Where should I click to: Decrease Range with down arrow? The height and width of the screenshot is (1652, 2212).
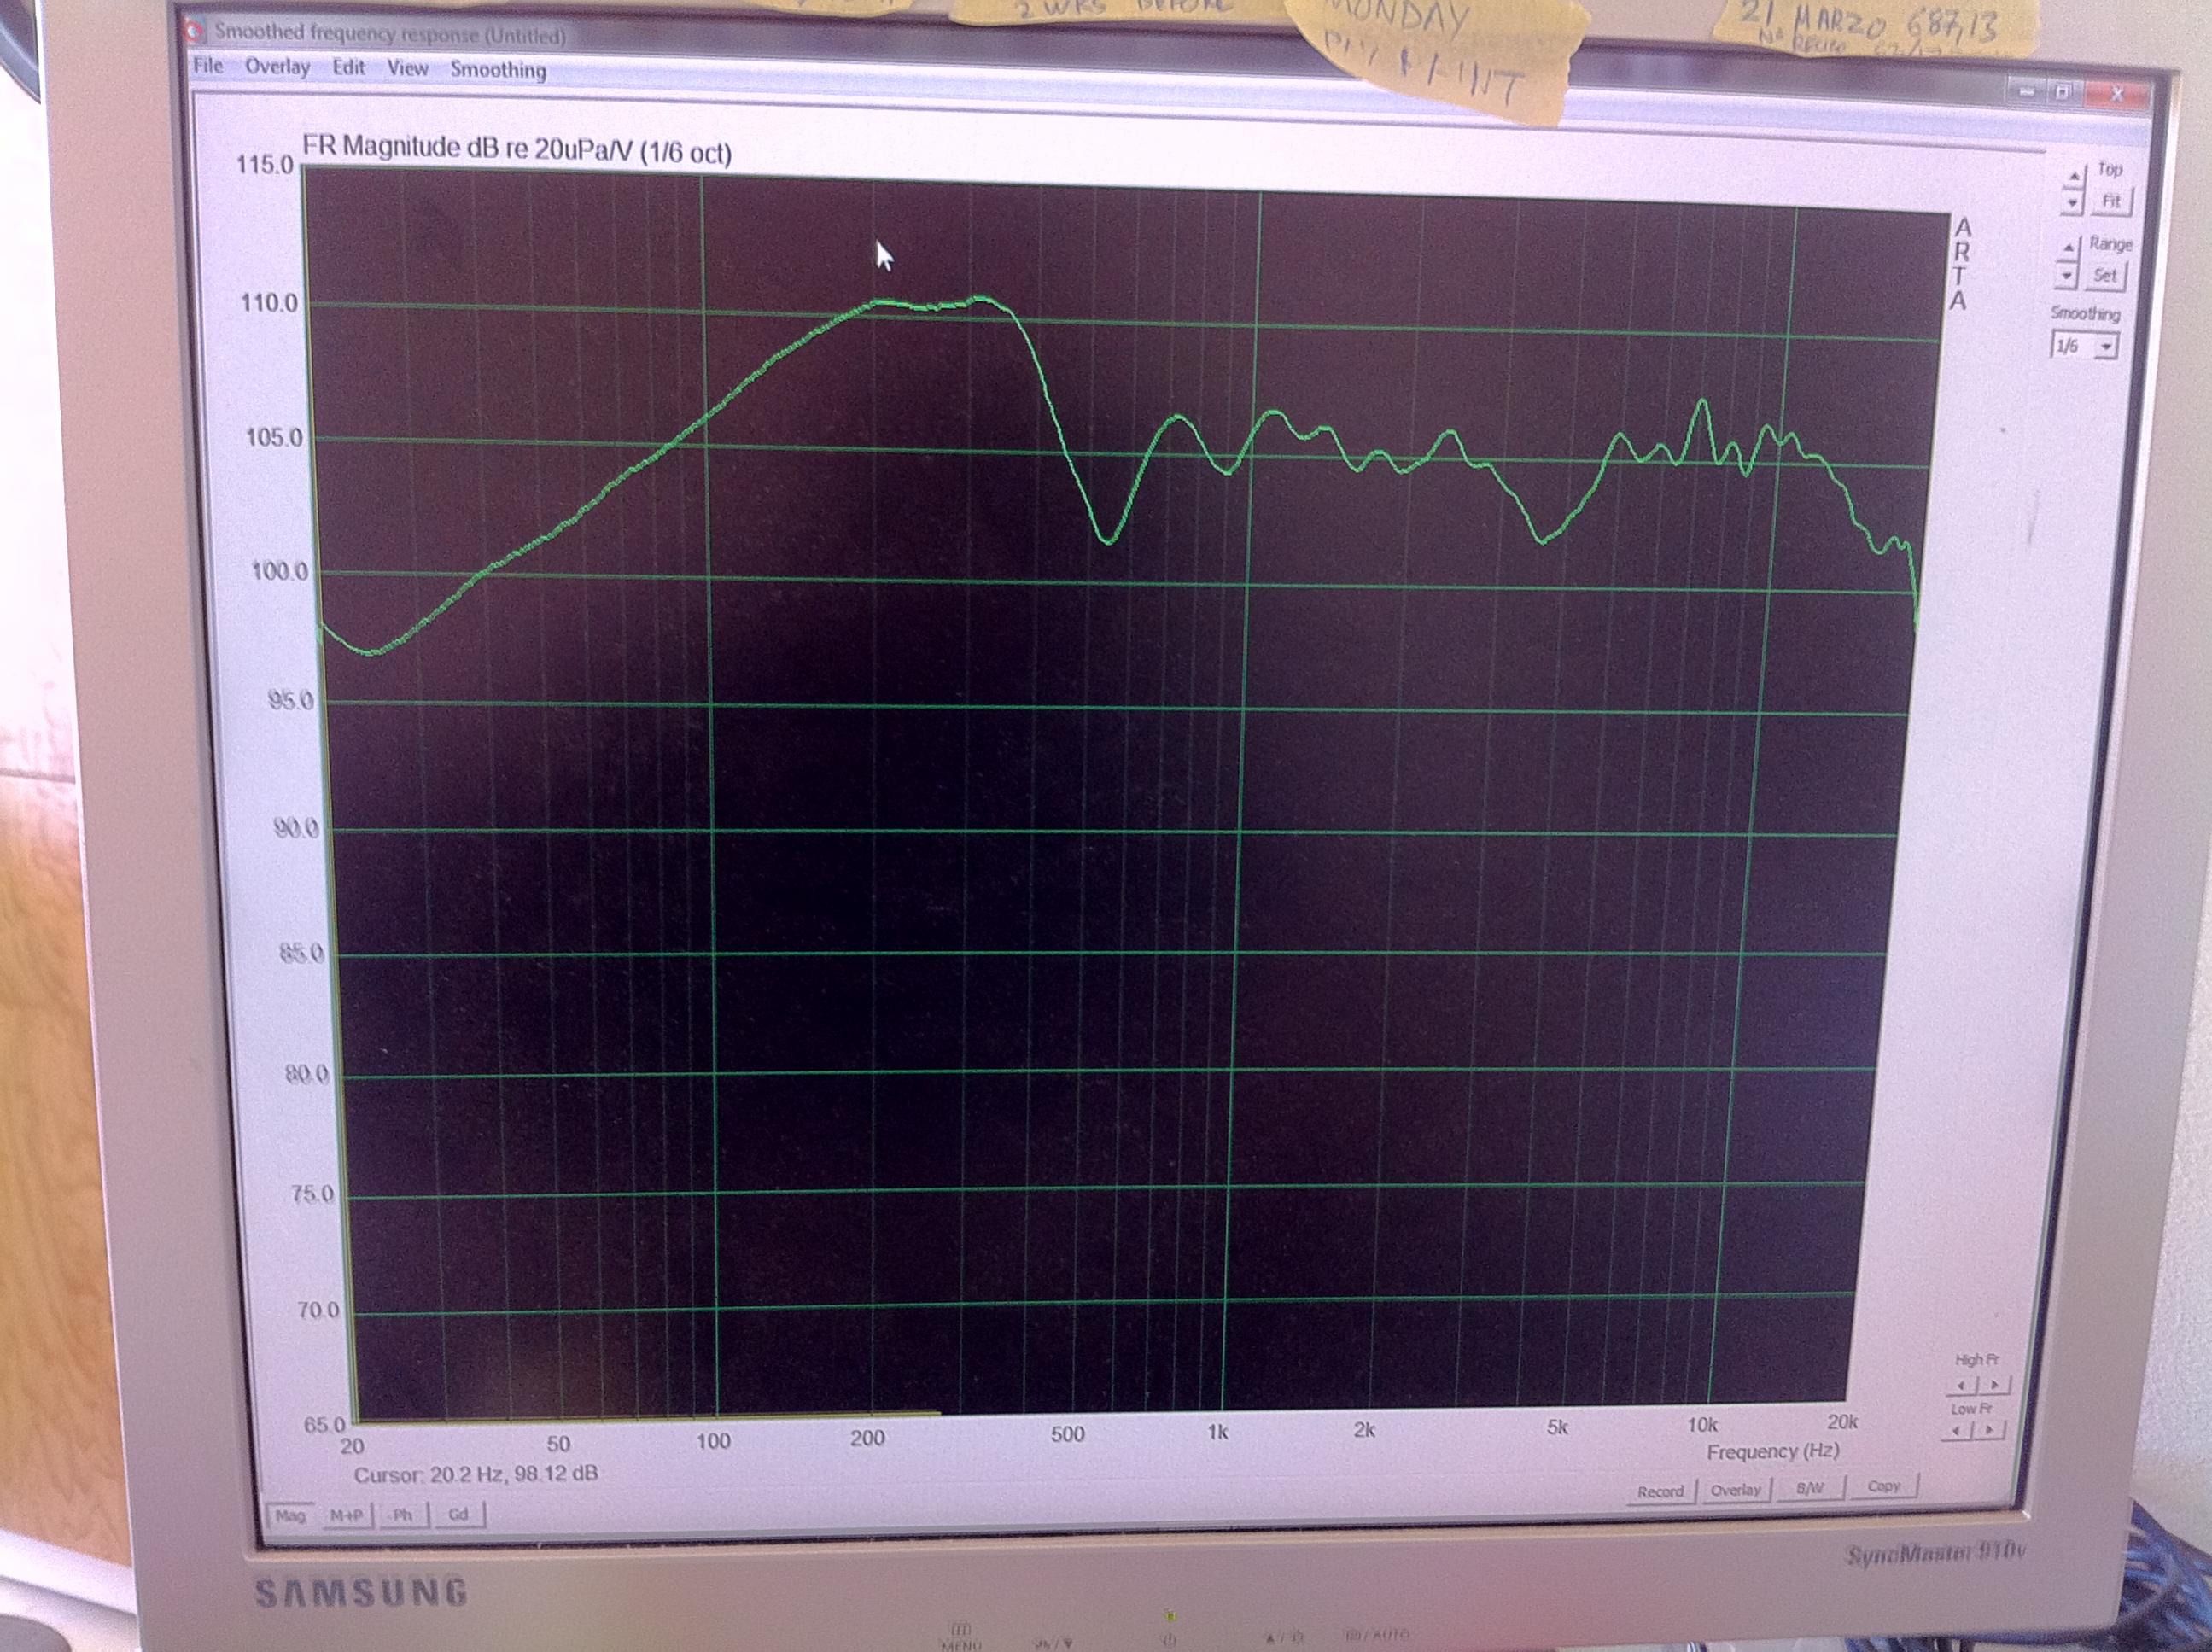tap(2067, 275)
